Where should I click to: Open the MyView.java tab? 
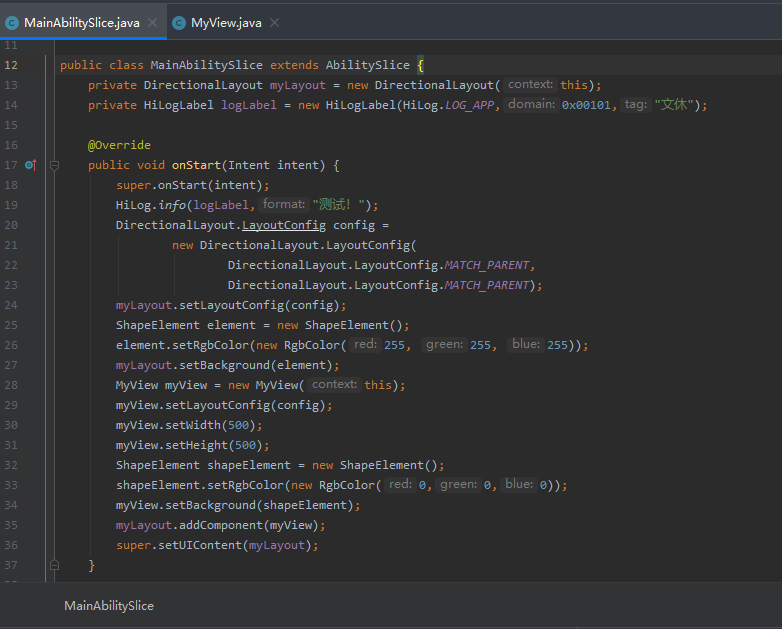pyautogui.click(x=226, y=23)
